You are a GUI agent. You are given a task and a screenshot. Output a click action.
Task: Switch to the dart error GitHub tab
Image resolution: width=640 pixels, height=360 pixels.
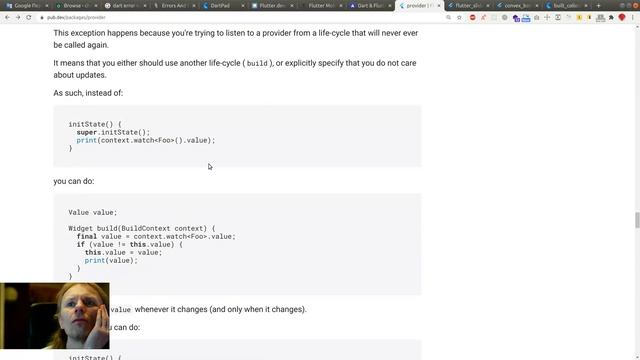pyautogui.click(x=124, y=6)
